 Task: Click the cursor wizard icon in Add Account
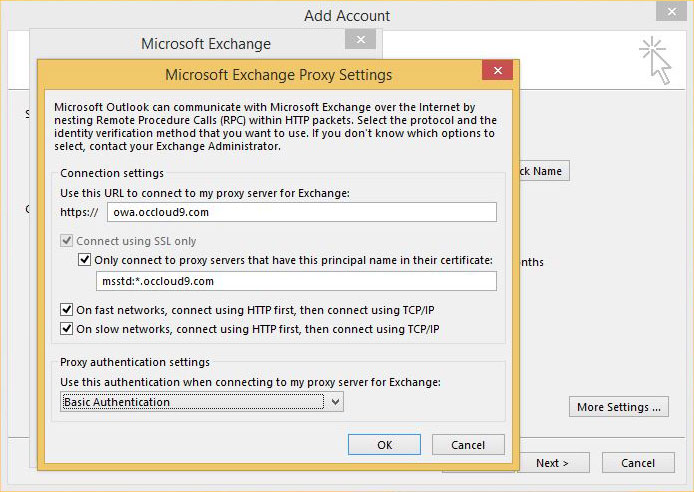coord(656,61)
